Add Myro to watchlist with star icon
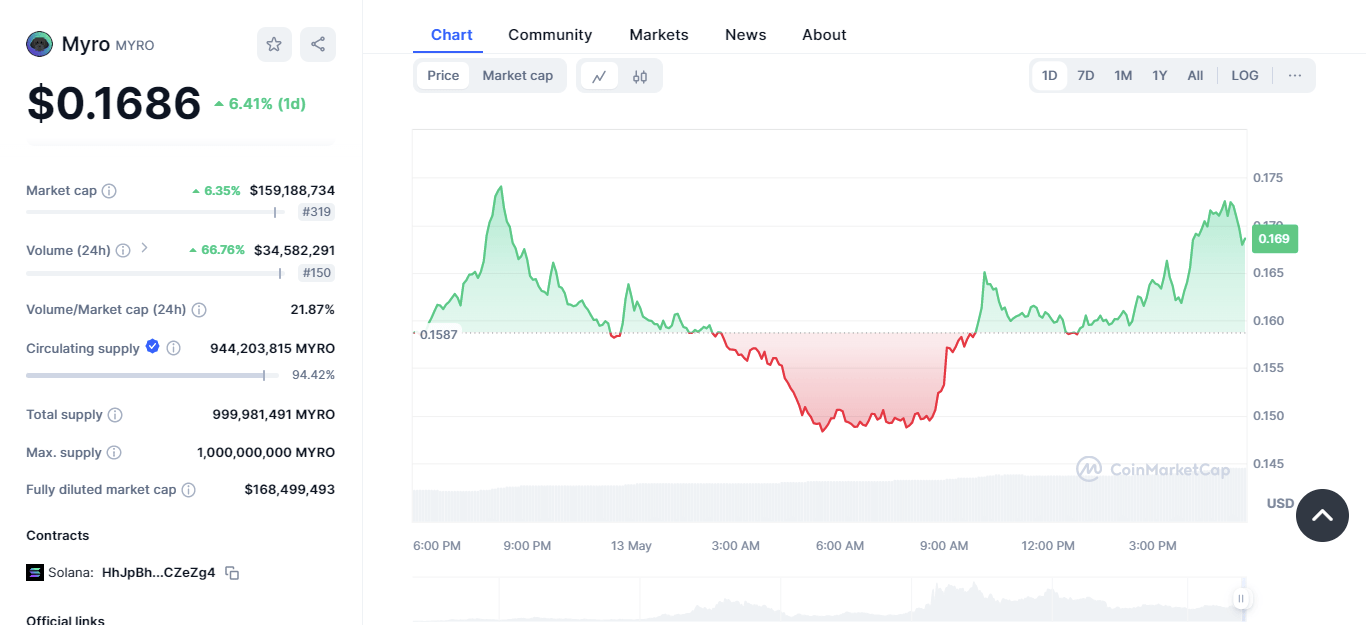The height and width of the screenshot is (625, 1366). pos(274,44)
